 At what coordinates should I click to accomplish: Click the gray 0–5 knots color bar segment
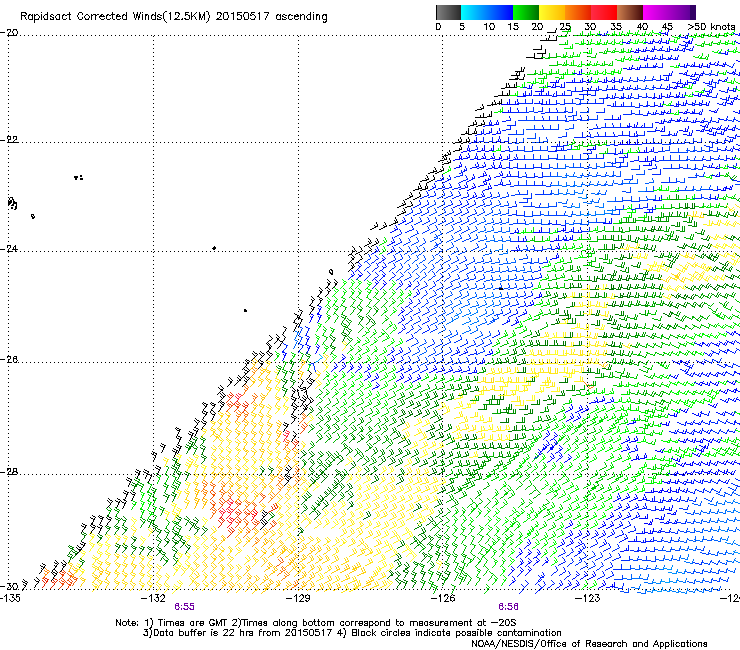[448, 12]
